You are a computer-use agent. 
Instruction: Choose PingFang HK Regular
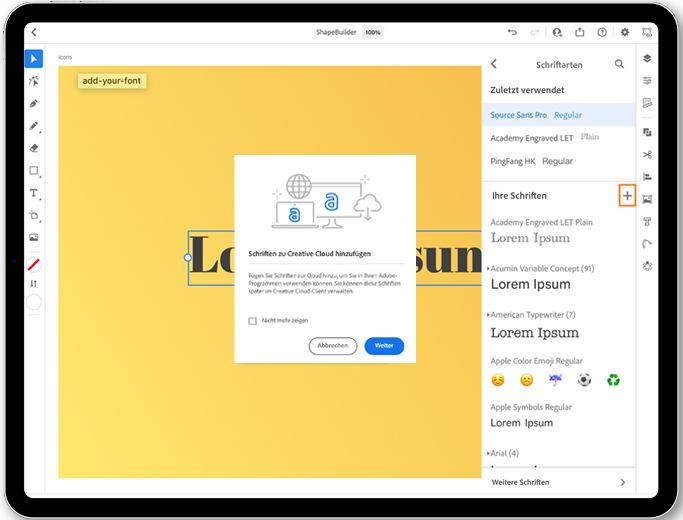[x=559, y=161]
